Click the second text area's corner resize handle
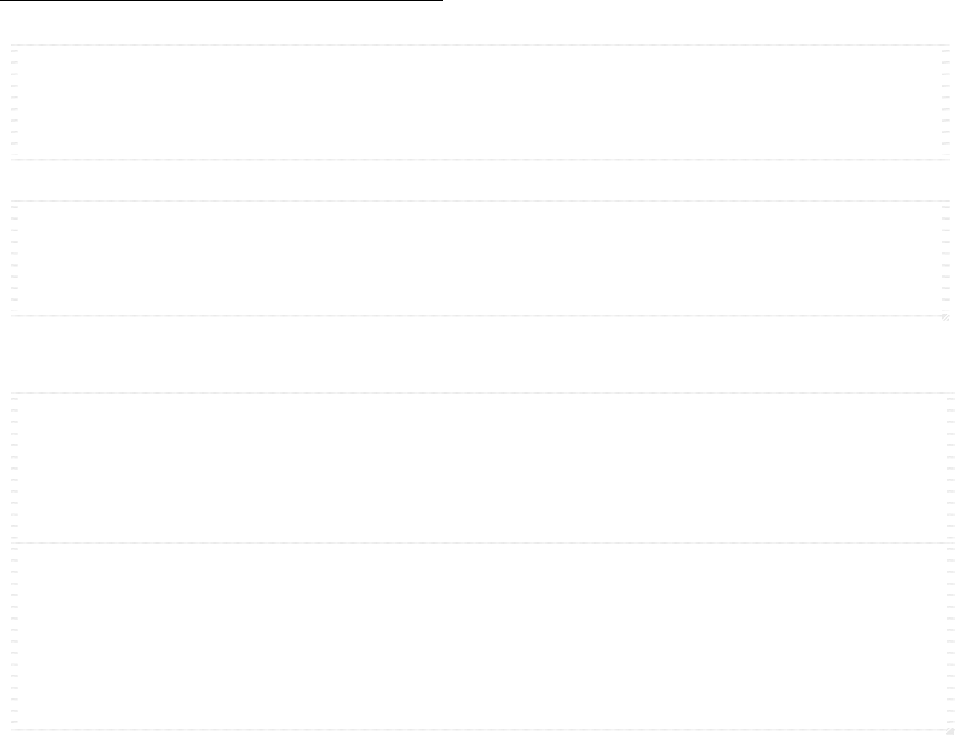This screenshot has width=956, height=737. (x=946, y=317)
